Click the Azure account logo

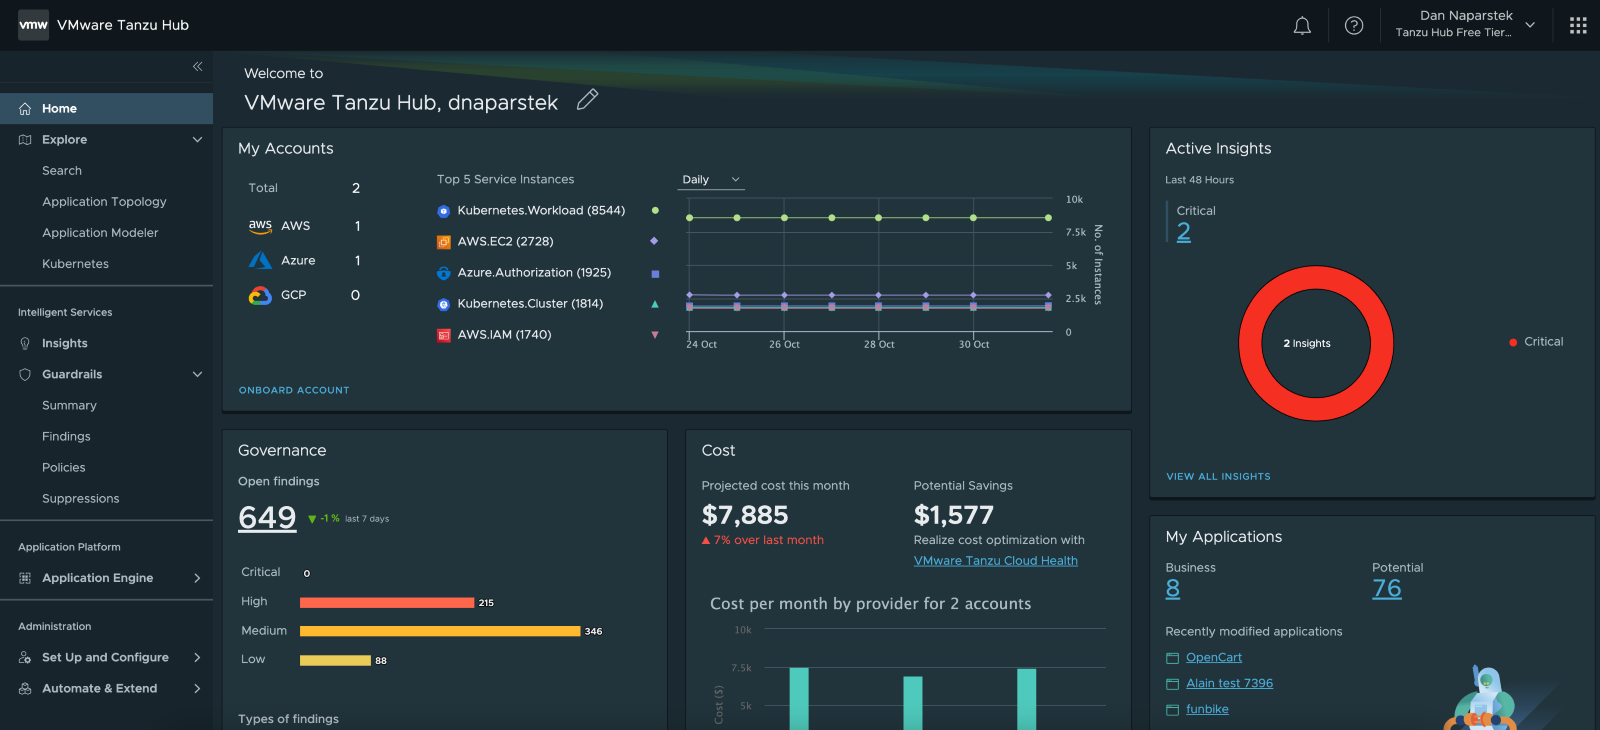(x=260, y=261)
